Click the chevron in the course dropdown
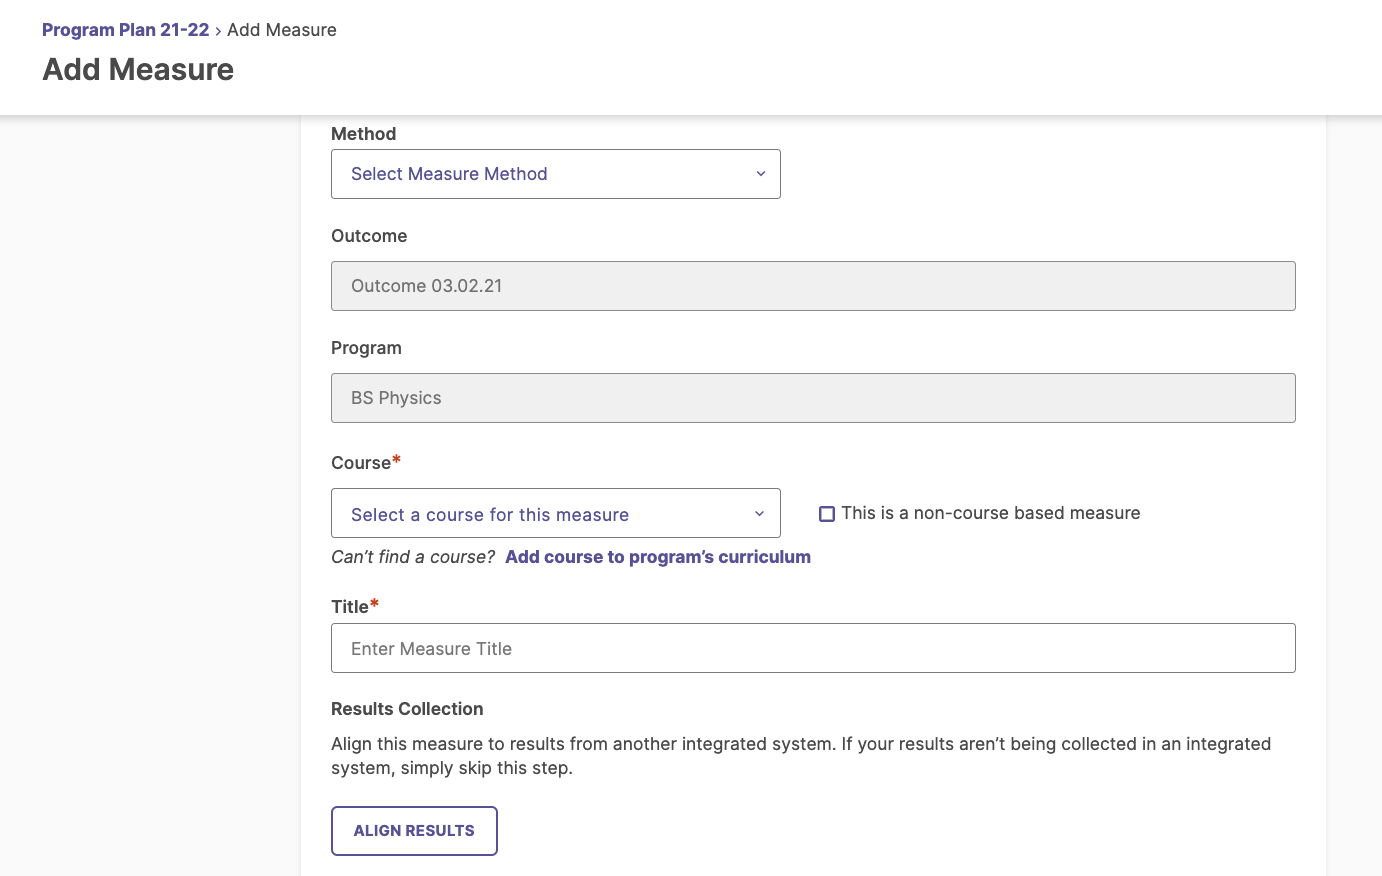The image size is (1382, 876). tap(760, 514)
